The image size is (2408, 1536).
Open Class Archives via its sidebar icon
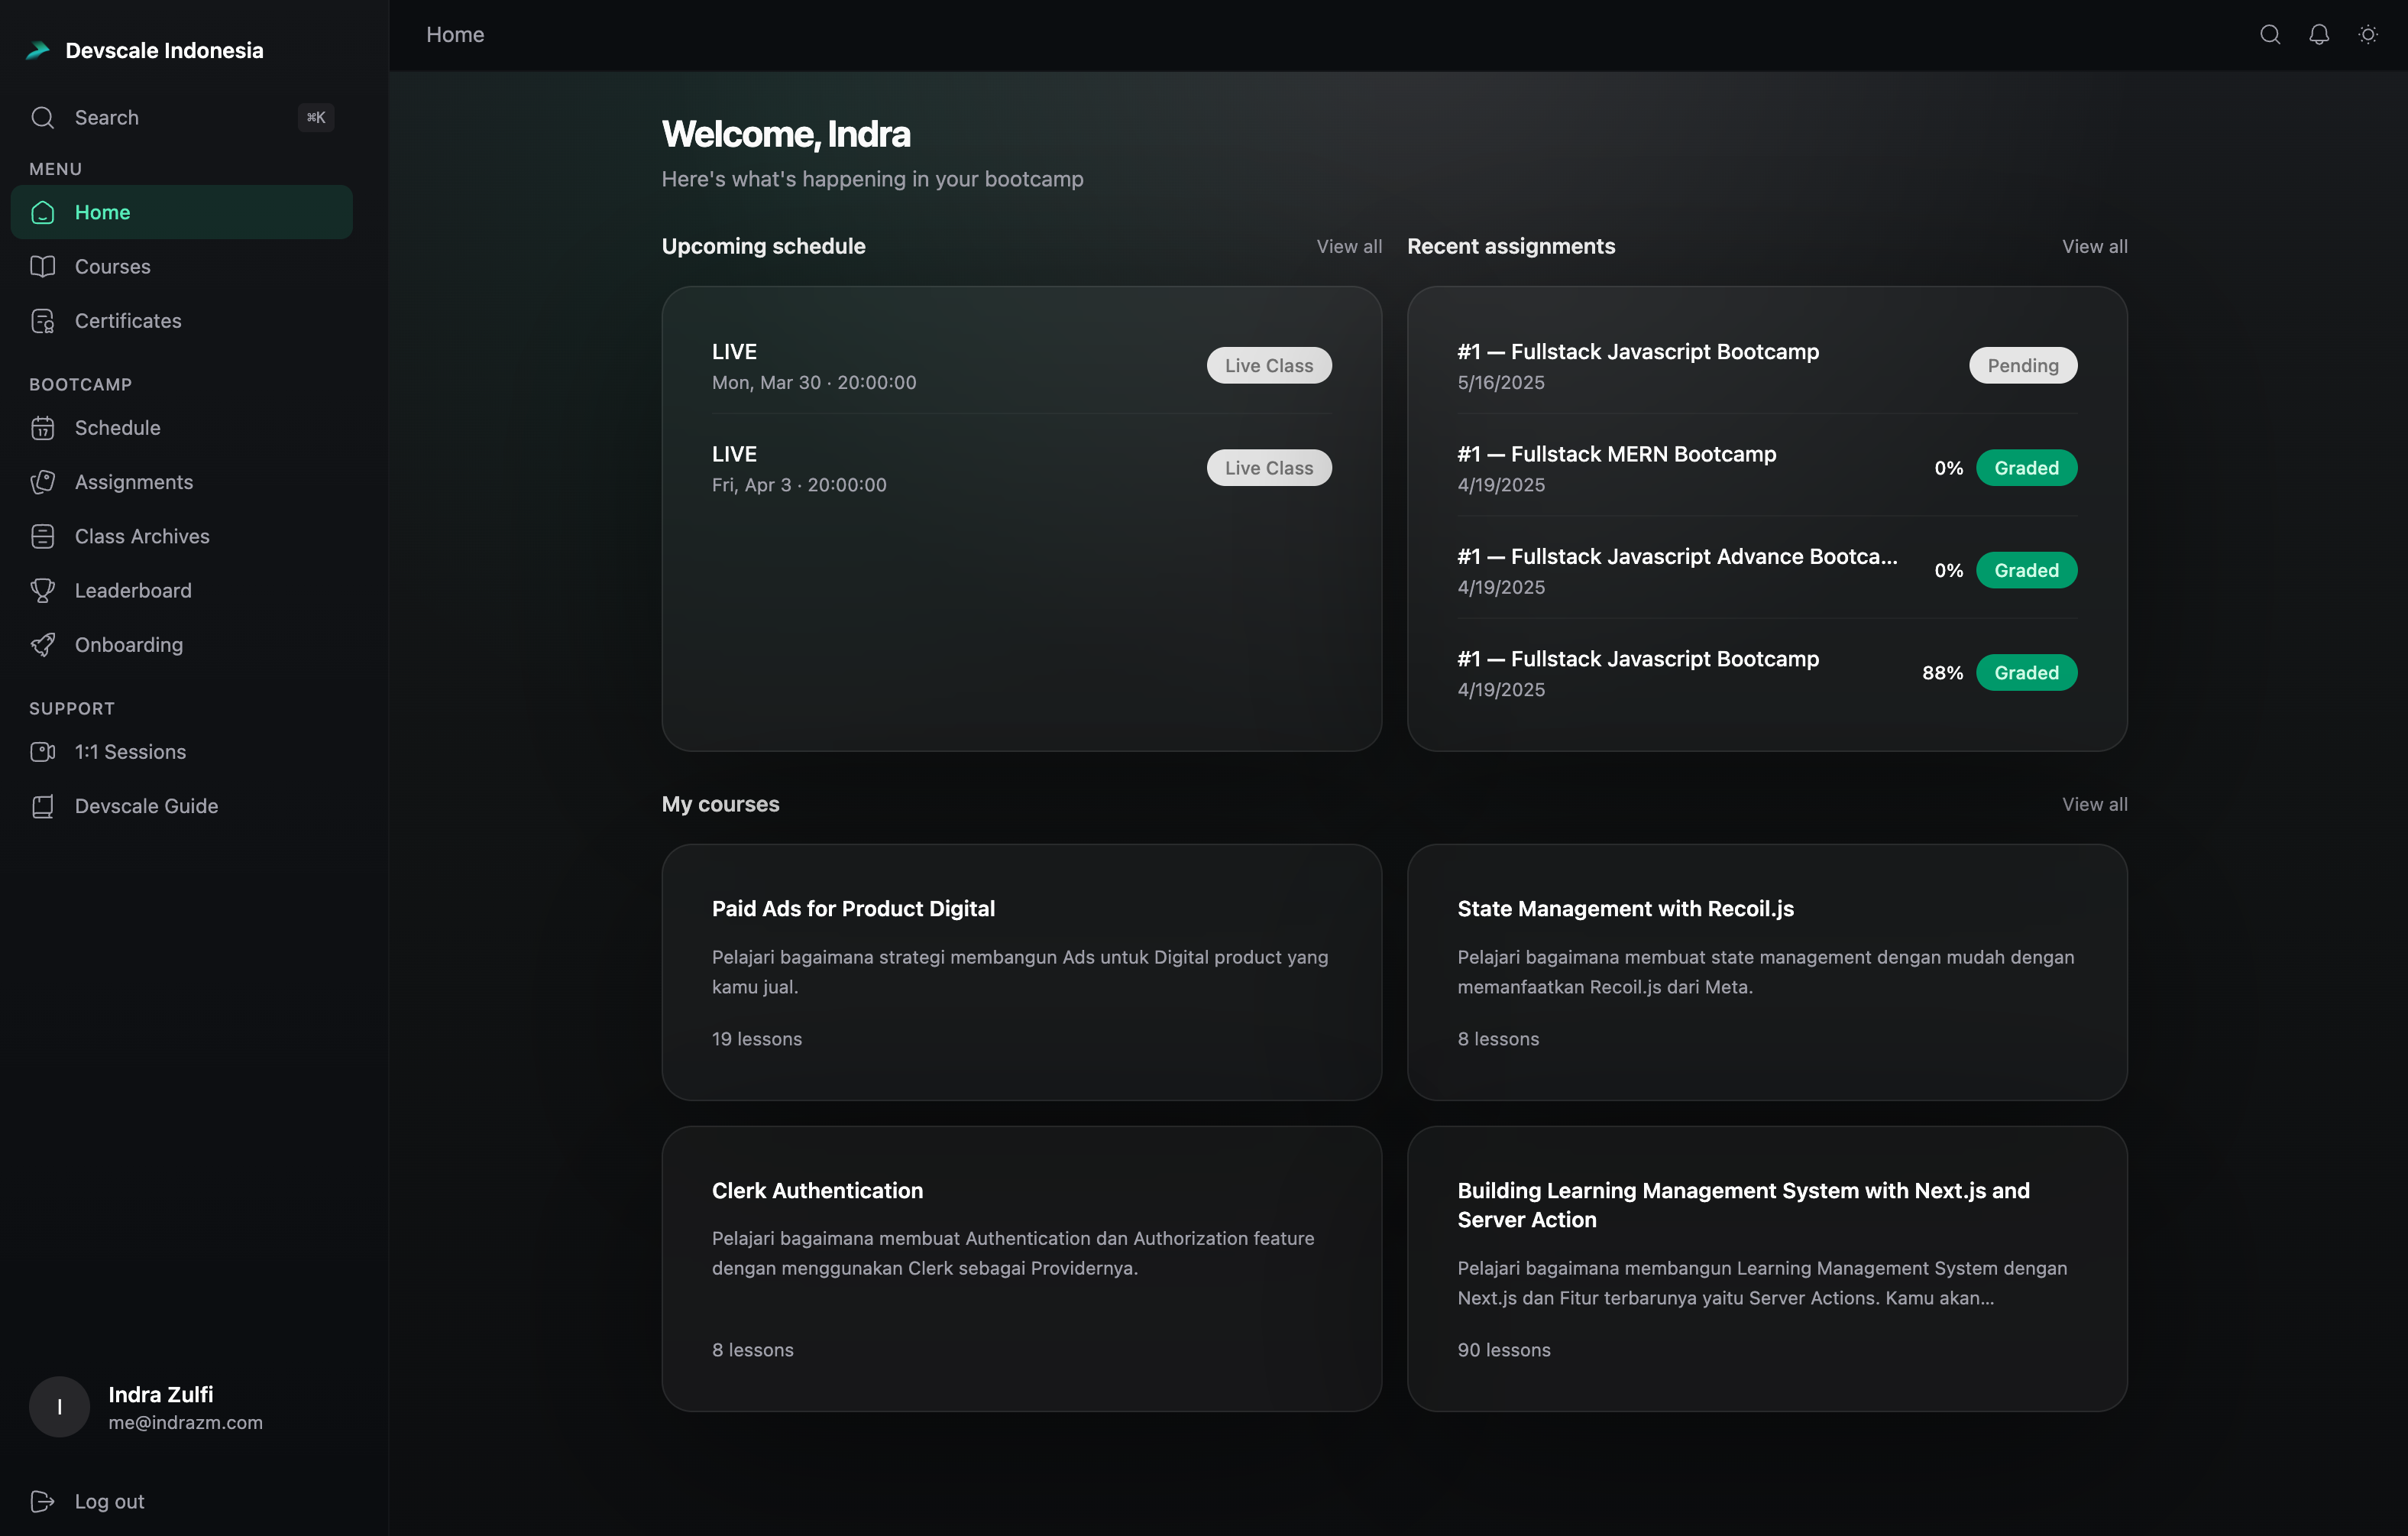(x=43, y=536)
